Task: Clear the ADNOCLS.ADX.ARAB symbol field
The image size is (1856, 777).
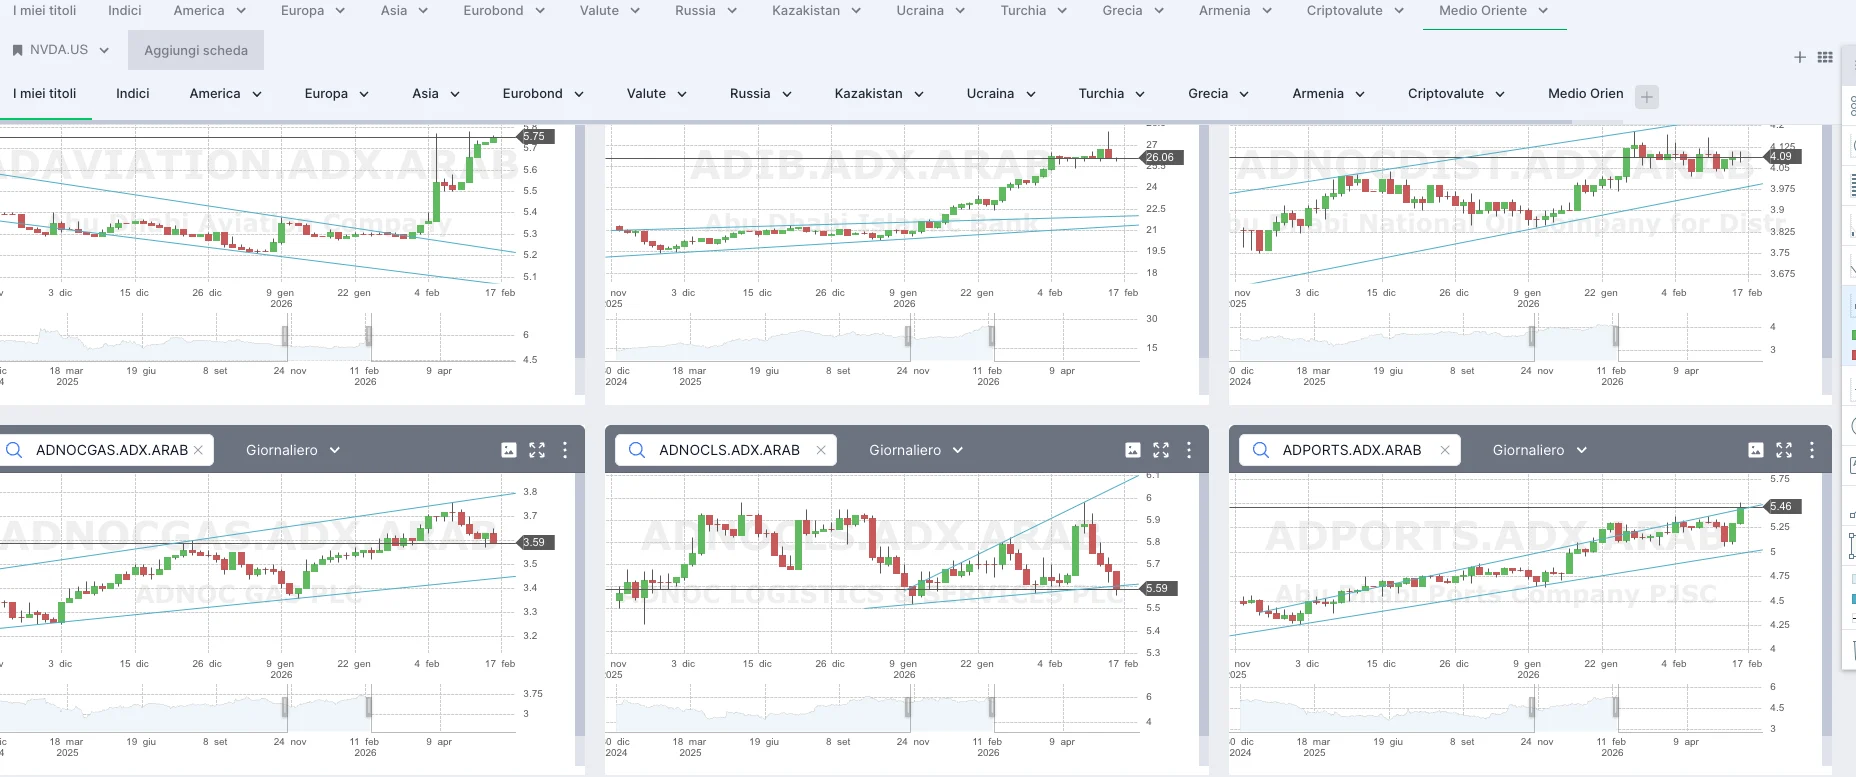Action: click(821, 450)
